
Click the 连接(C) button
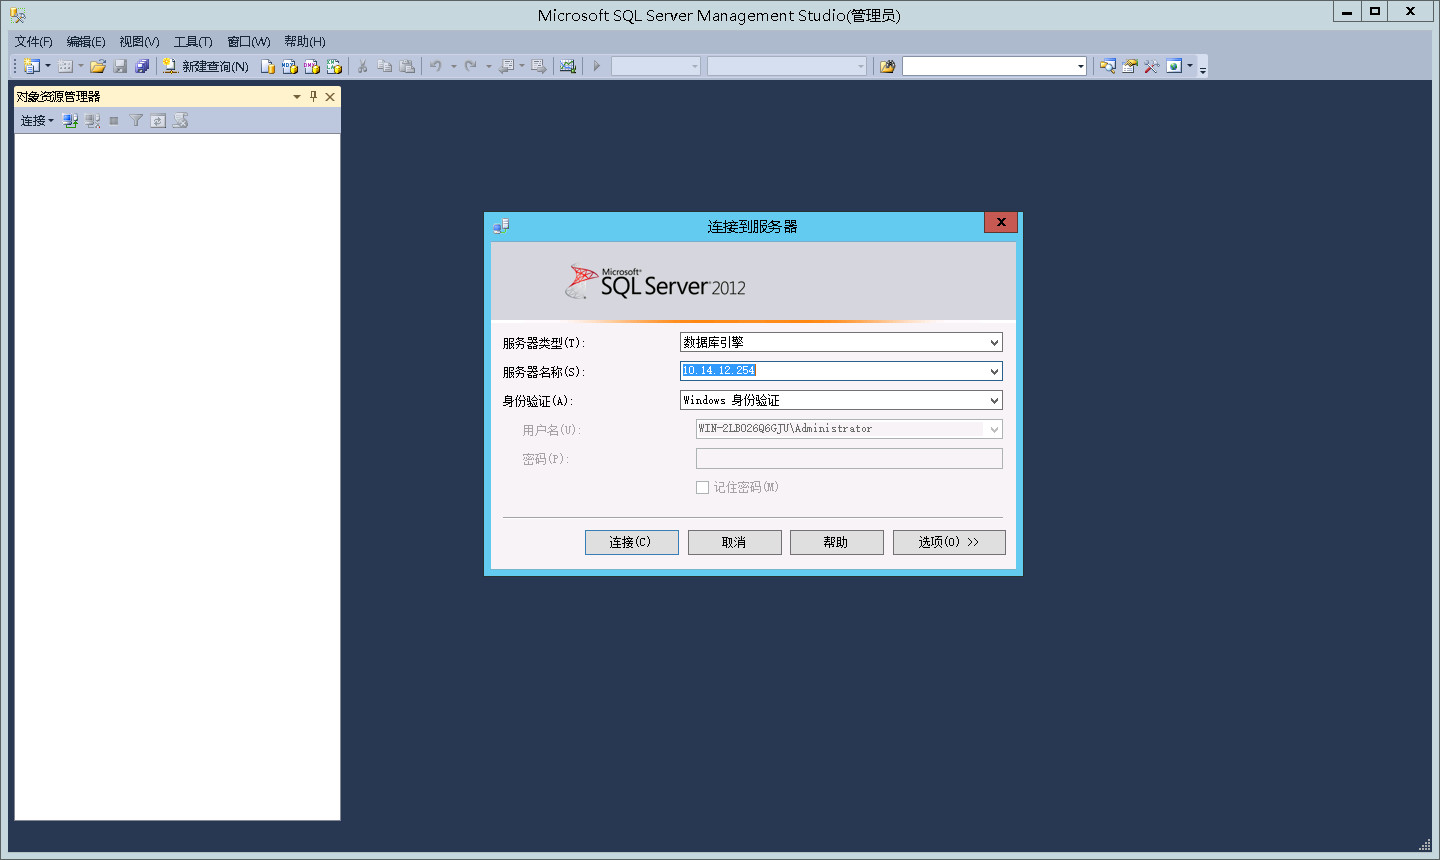[x=631, y=542]
